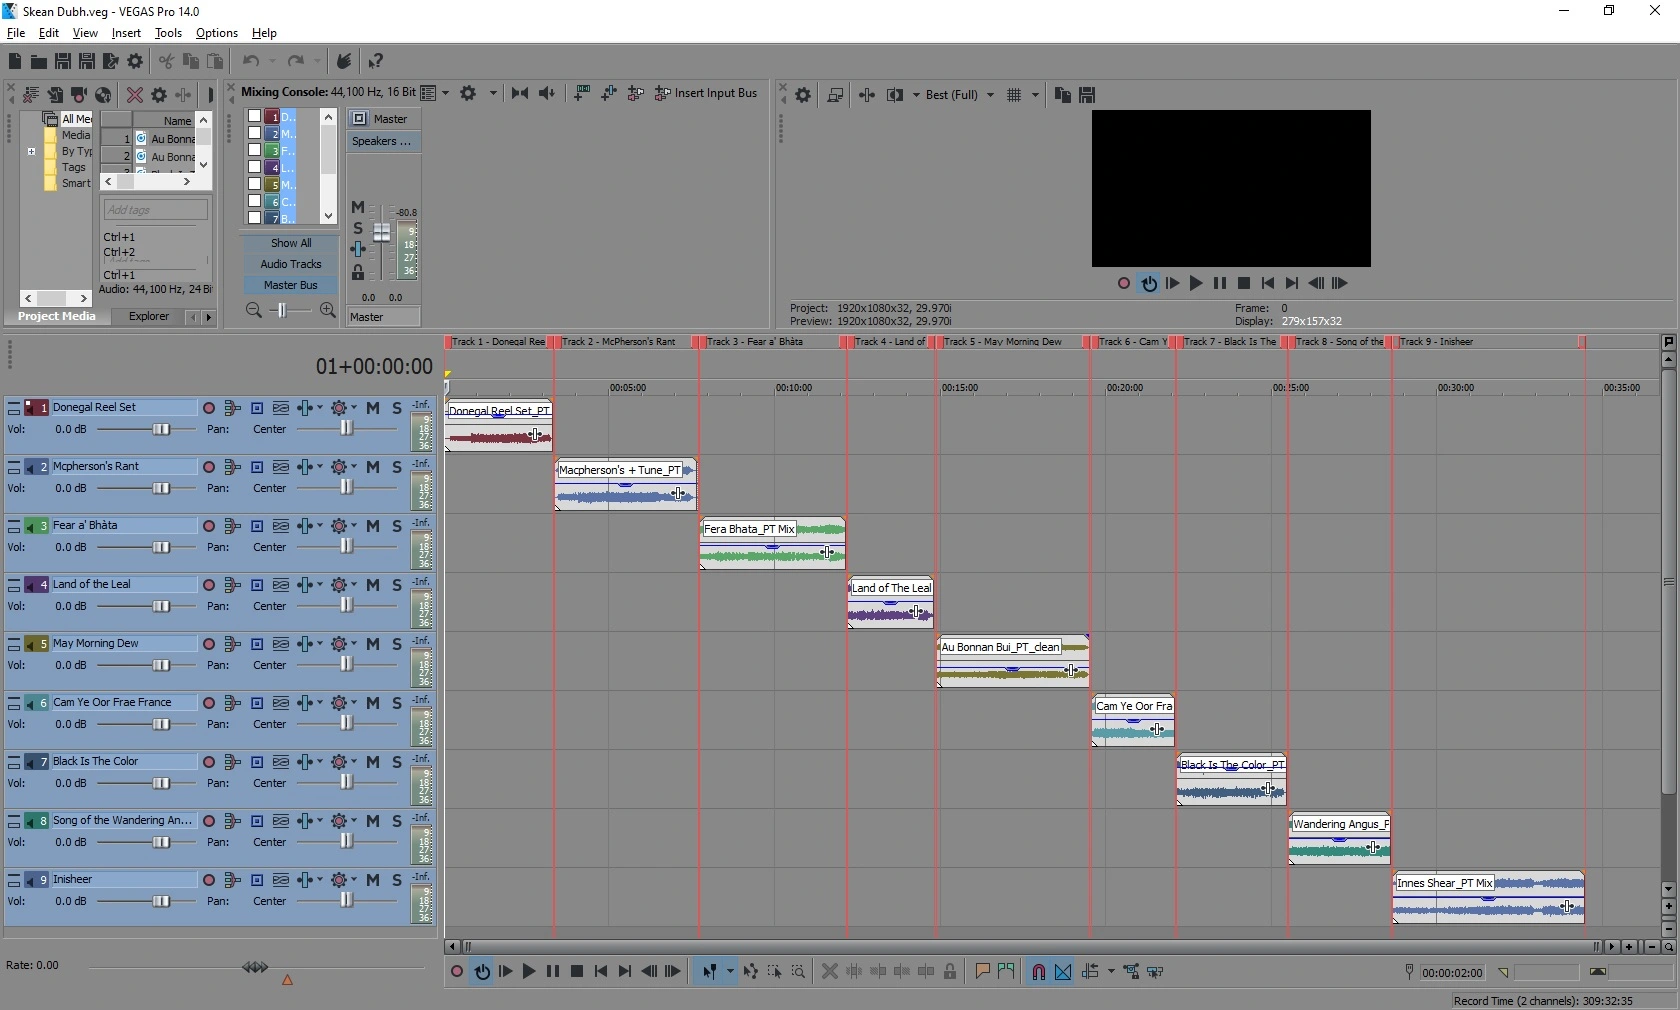The width and height of the screenshot is (1680, 1010).
Task: Click the Remove selected media red X icon
Action: 134,95
